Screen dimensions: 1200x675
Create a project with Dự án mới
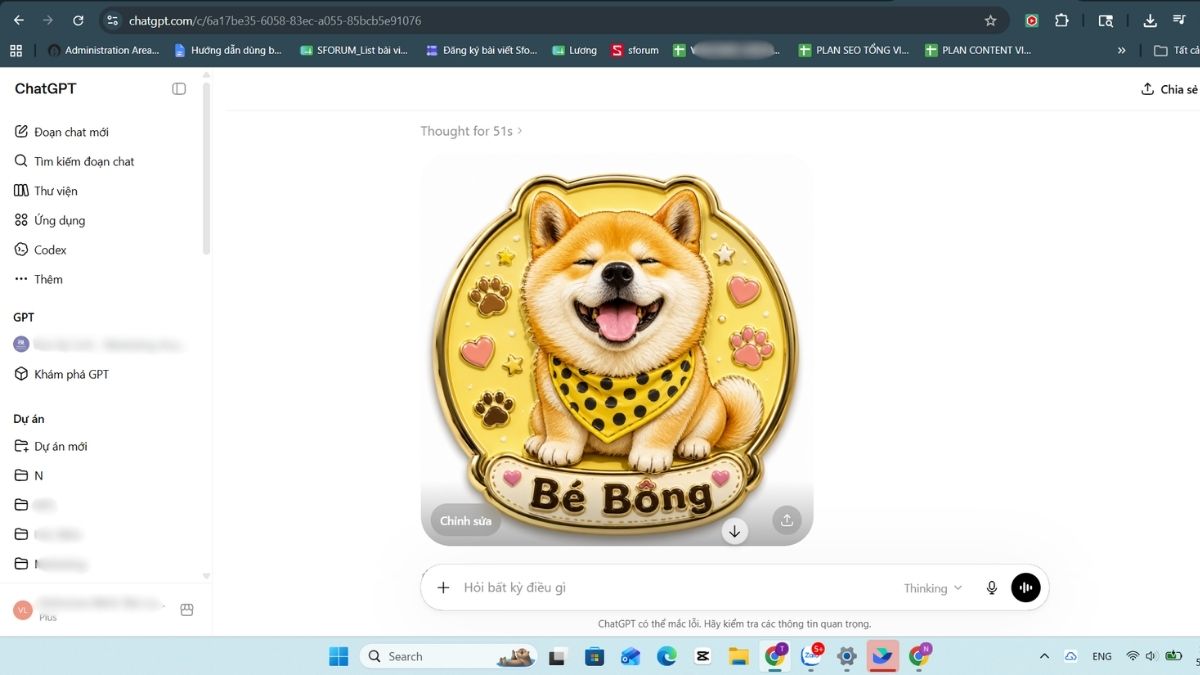tap(52, 446)
